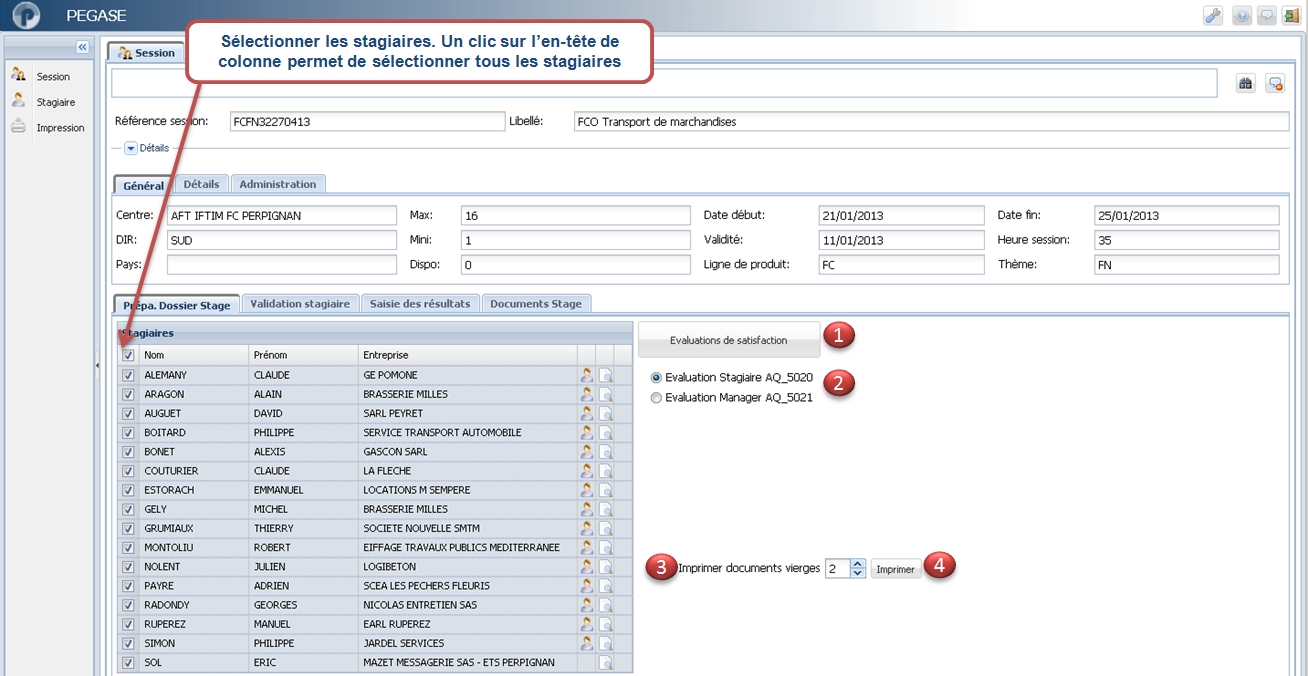Select the Prépa. Dossier Stage tab
Image resolution: width=1308 pixels, height=676 pixels.
[176, 304]
